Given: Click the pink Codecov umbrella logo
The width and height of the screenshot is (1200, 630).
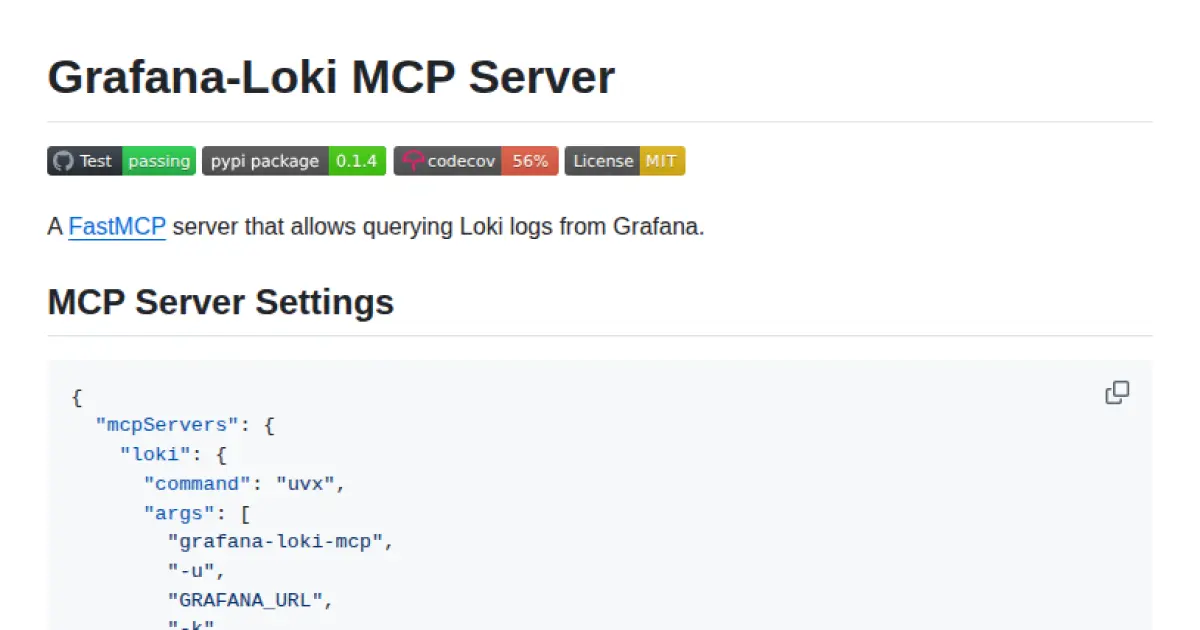Looking at the screenshot, I should 413,160.
